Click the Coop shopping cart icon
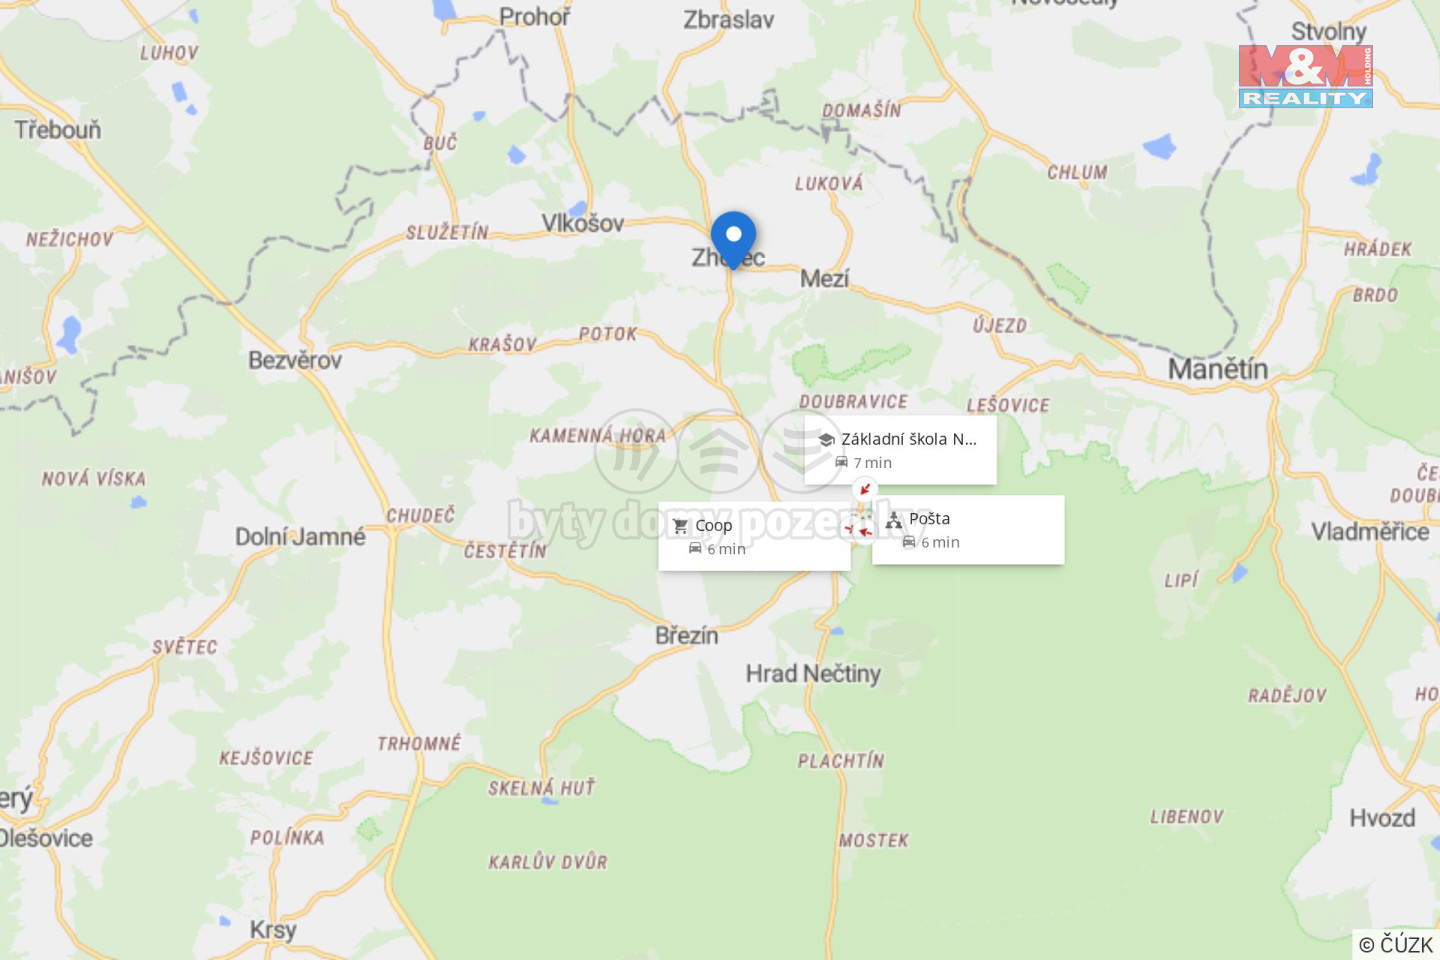 click(x=681, y=526)
